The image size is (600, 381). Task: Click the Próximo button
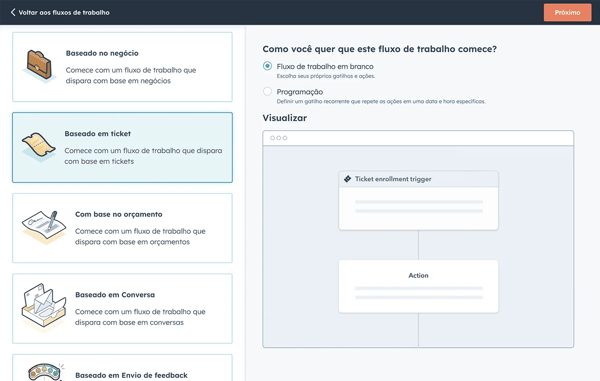pyautogui.click(x=567, y=13)
